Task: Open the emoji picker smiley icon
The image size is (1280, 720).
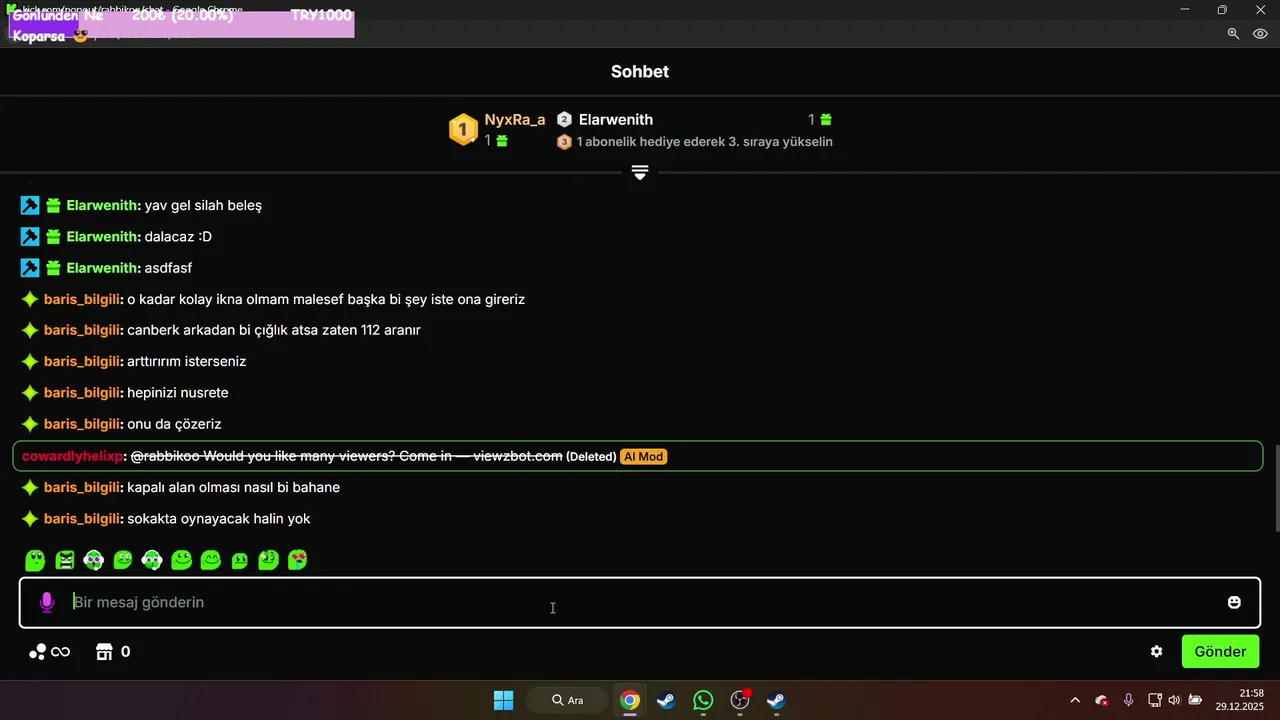Action: (1234, 602)
